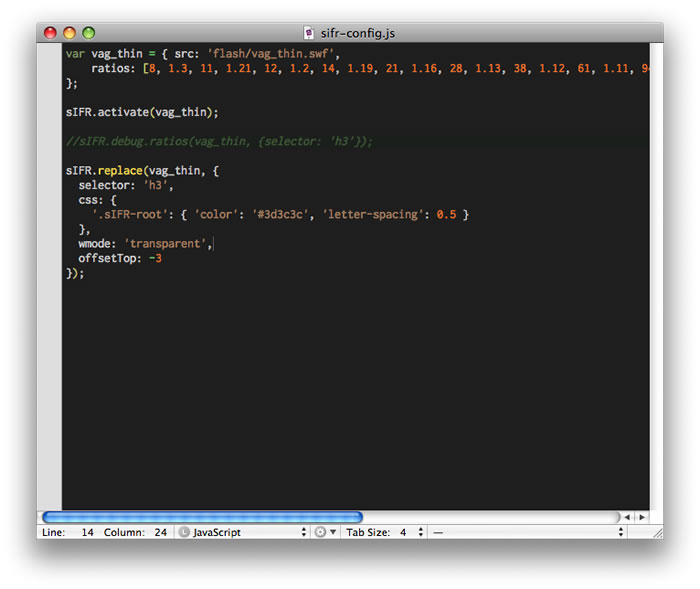Click the sifr-config.js window title
This screenshot has width=700, height=589.
click(x=358, y=33)
